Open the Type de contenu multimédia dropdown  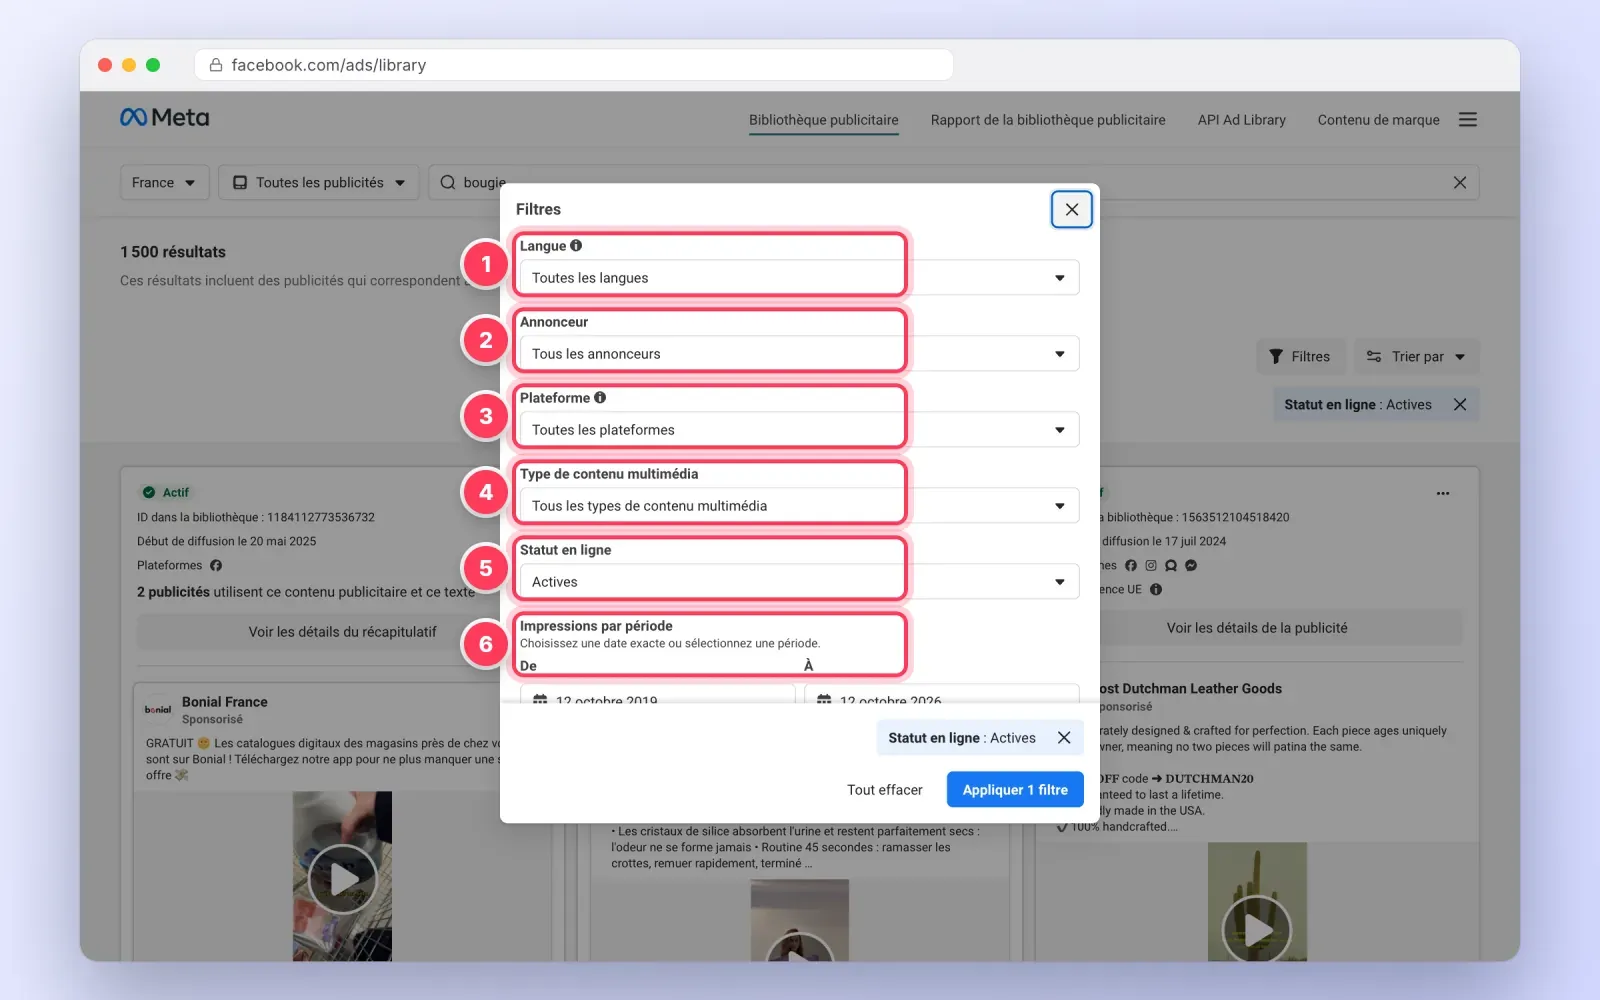click(799, 506)
